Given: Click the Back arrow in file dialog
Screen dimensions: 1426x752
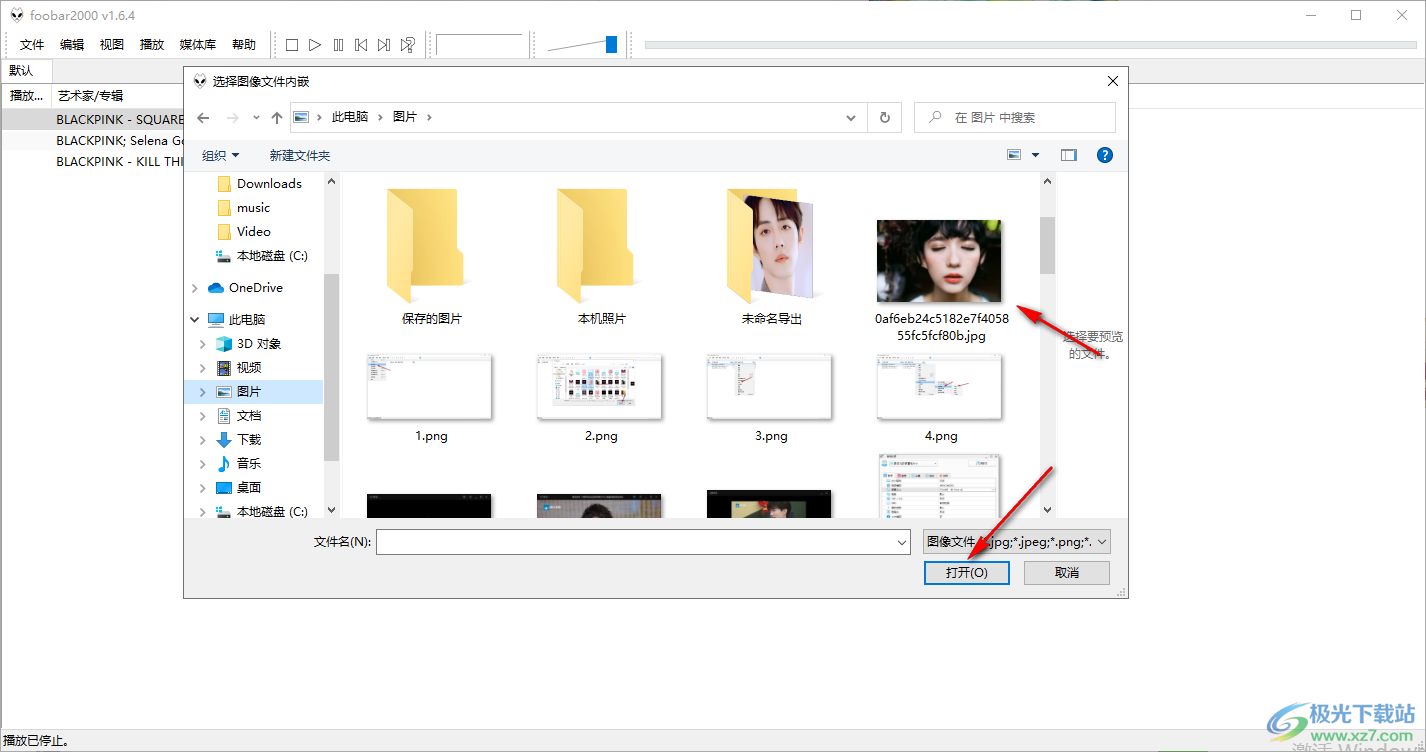Looking at the screenshot, I should click(x=204, y=118).
